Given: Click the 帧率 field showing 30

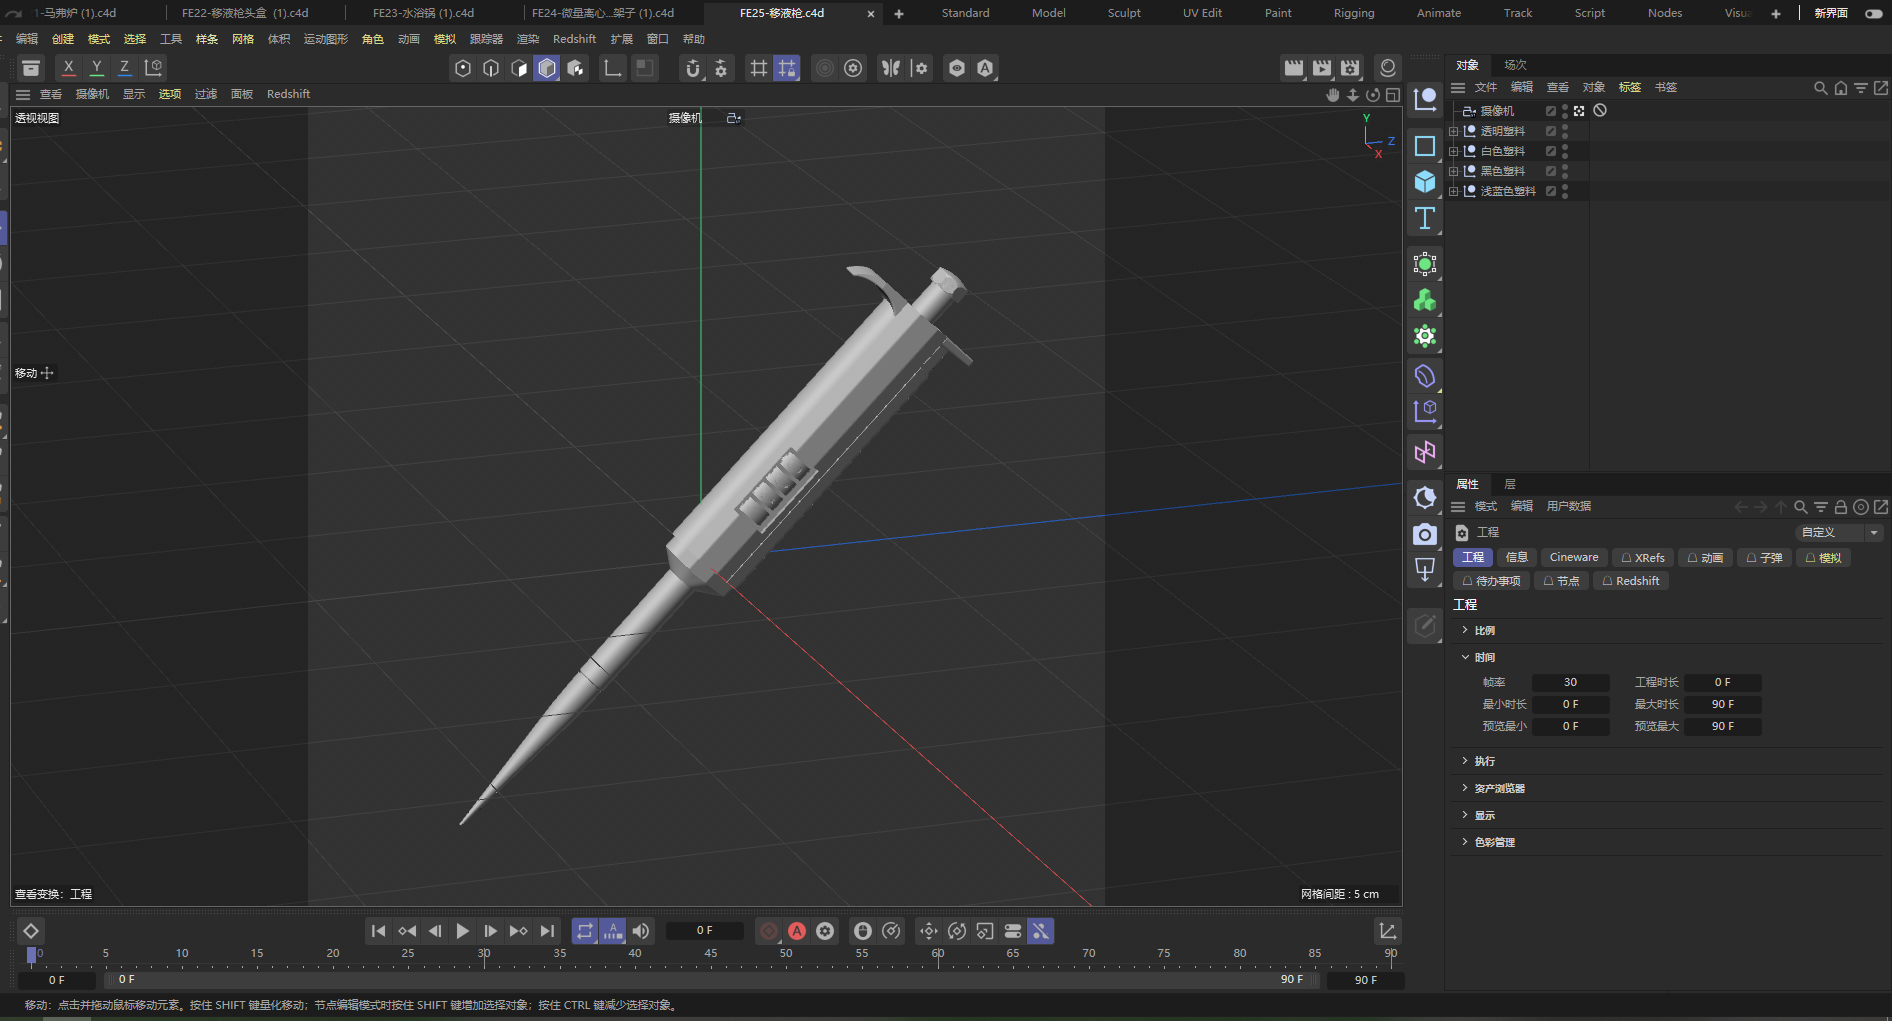Looking at the screenshot, I should [1570, 682].
